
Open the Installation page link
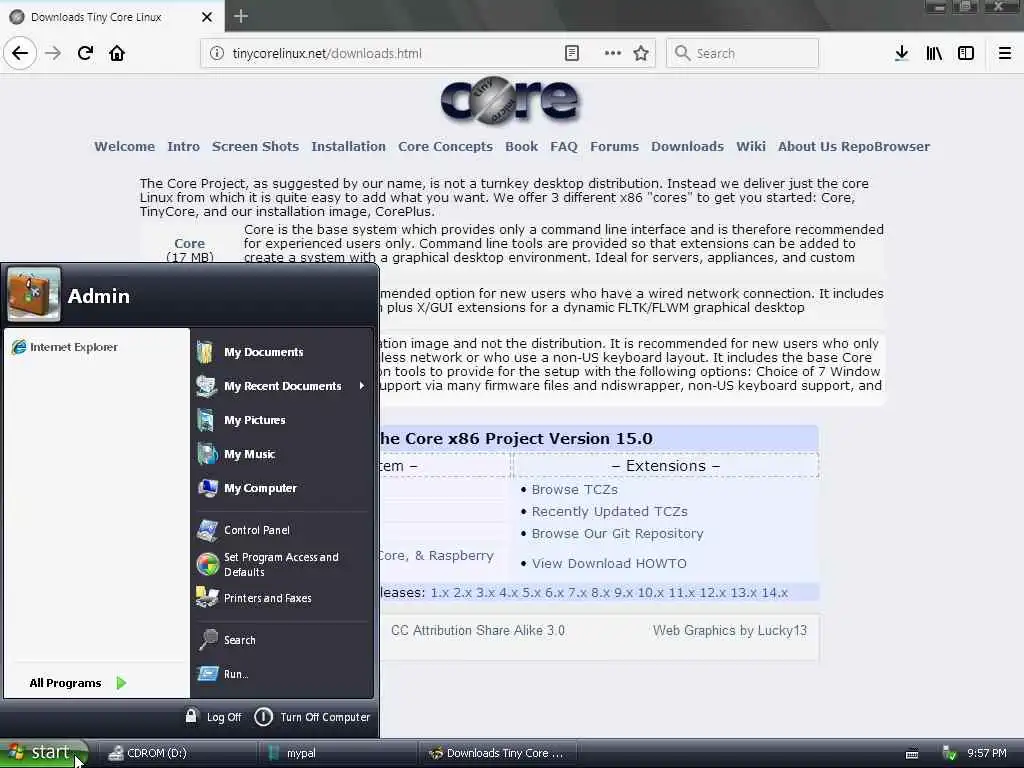pyautogui.click(x=348, y=146)
